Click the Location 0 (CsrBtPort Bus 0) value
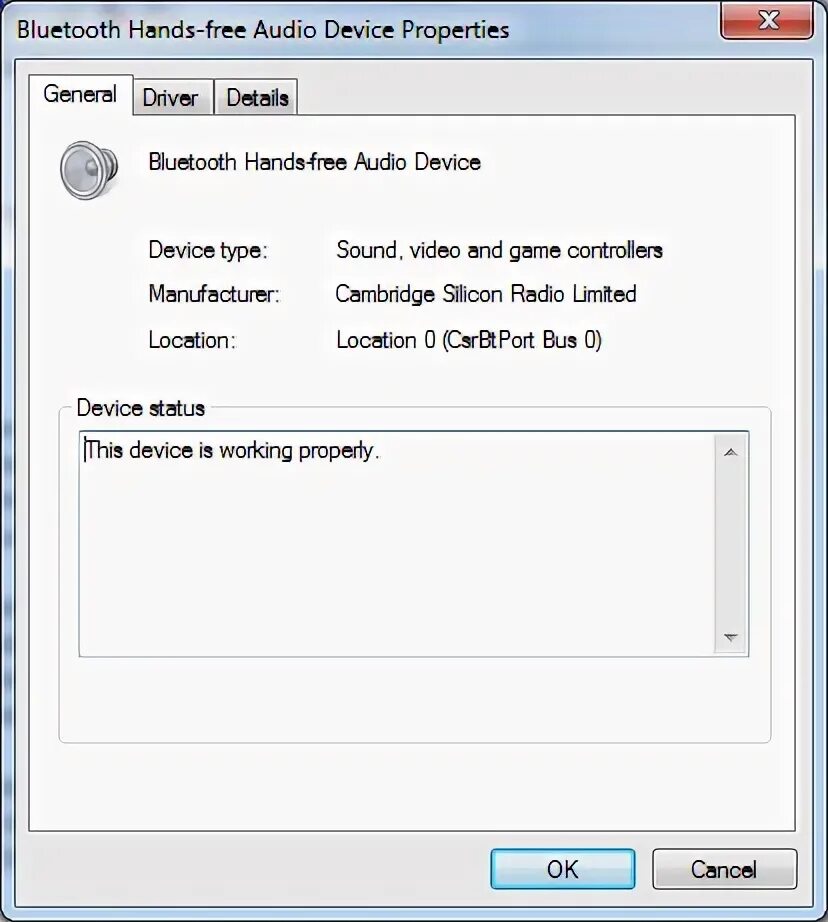Image resolution: width=828 pixels, height=922 pixels. [x=469, y=340]
